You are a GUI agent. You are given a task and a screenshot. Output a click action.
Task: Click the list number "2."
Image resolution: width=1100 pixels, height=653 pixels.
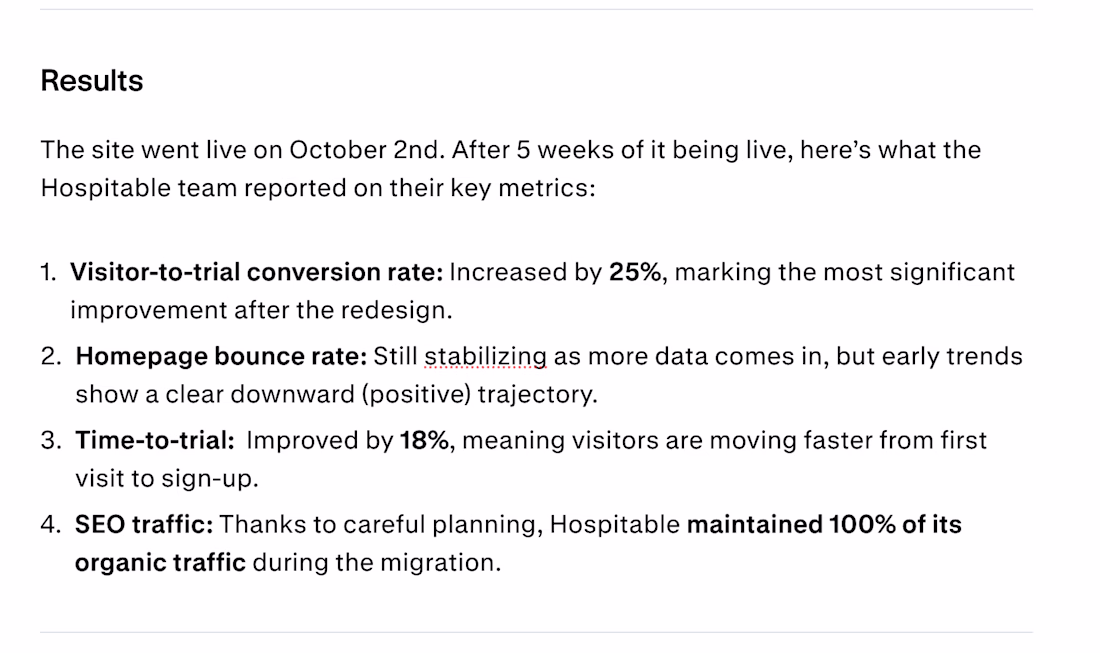(51, 357)
